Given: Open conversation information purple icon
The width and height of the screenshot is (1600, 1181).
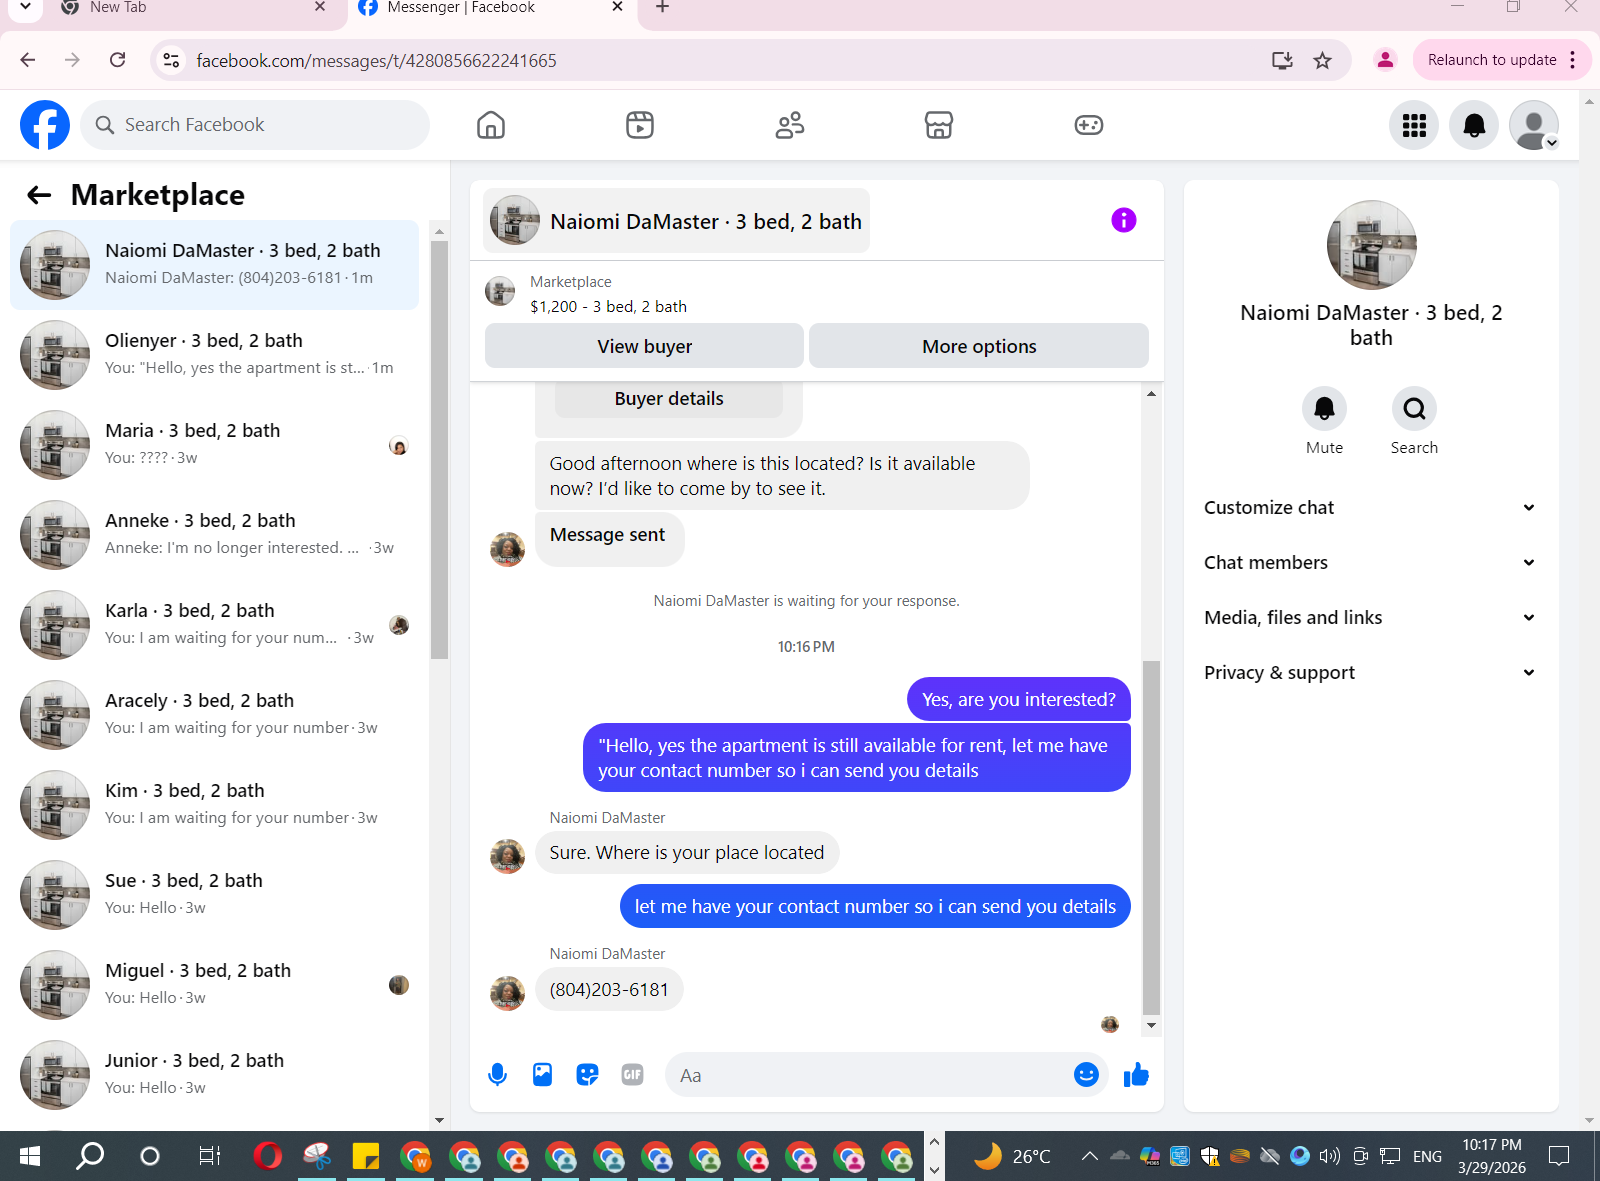Looking at the screenshot, I should point(1124,220).
